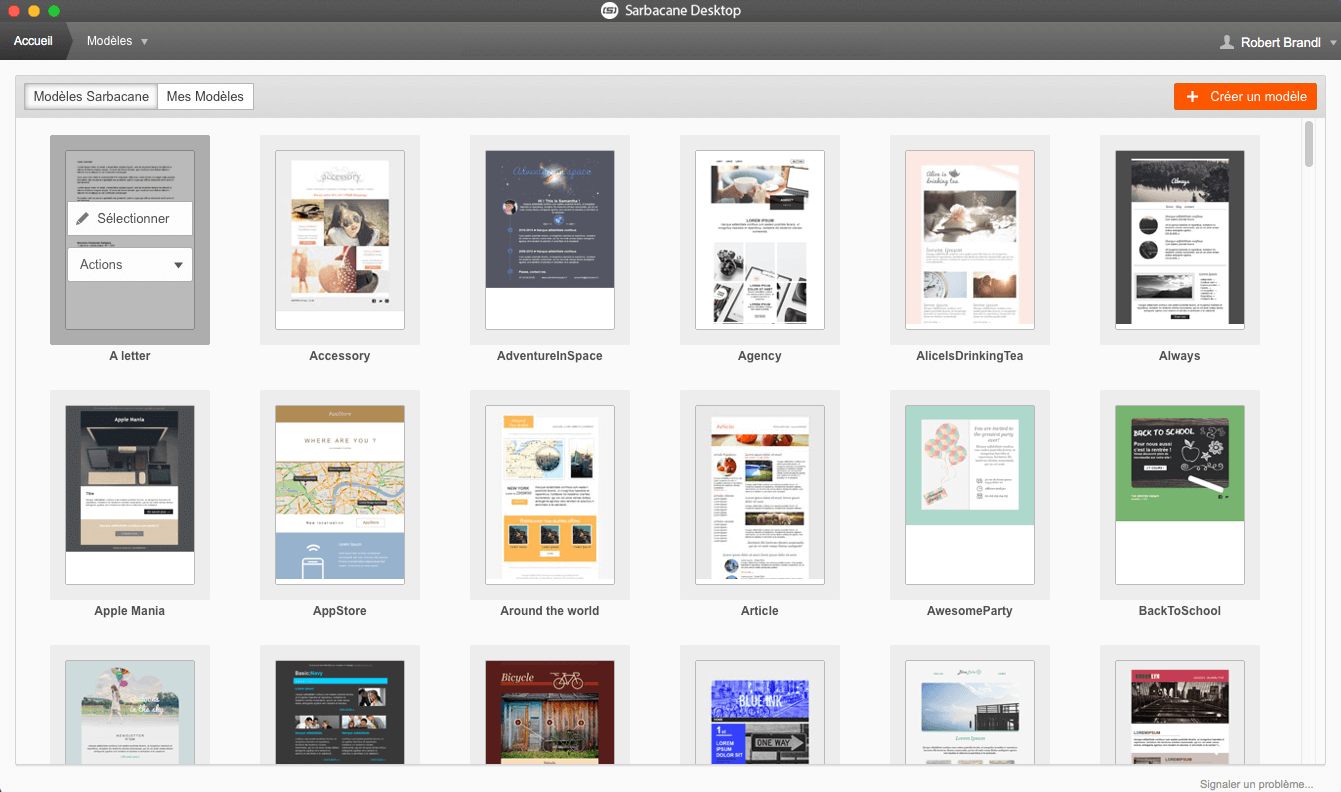Viewport: 1341px width, 792px height.
Task: Click the Créer un modèle button
Action: click(x=1245, y=97)
